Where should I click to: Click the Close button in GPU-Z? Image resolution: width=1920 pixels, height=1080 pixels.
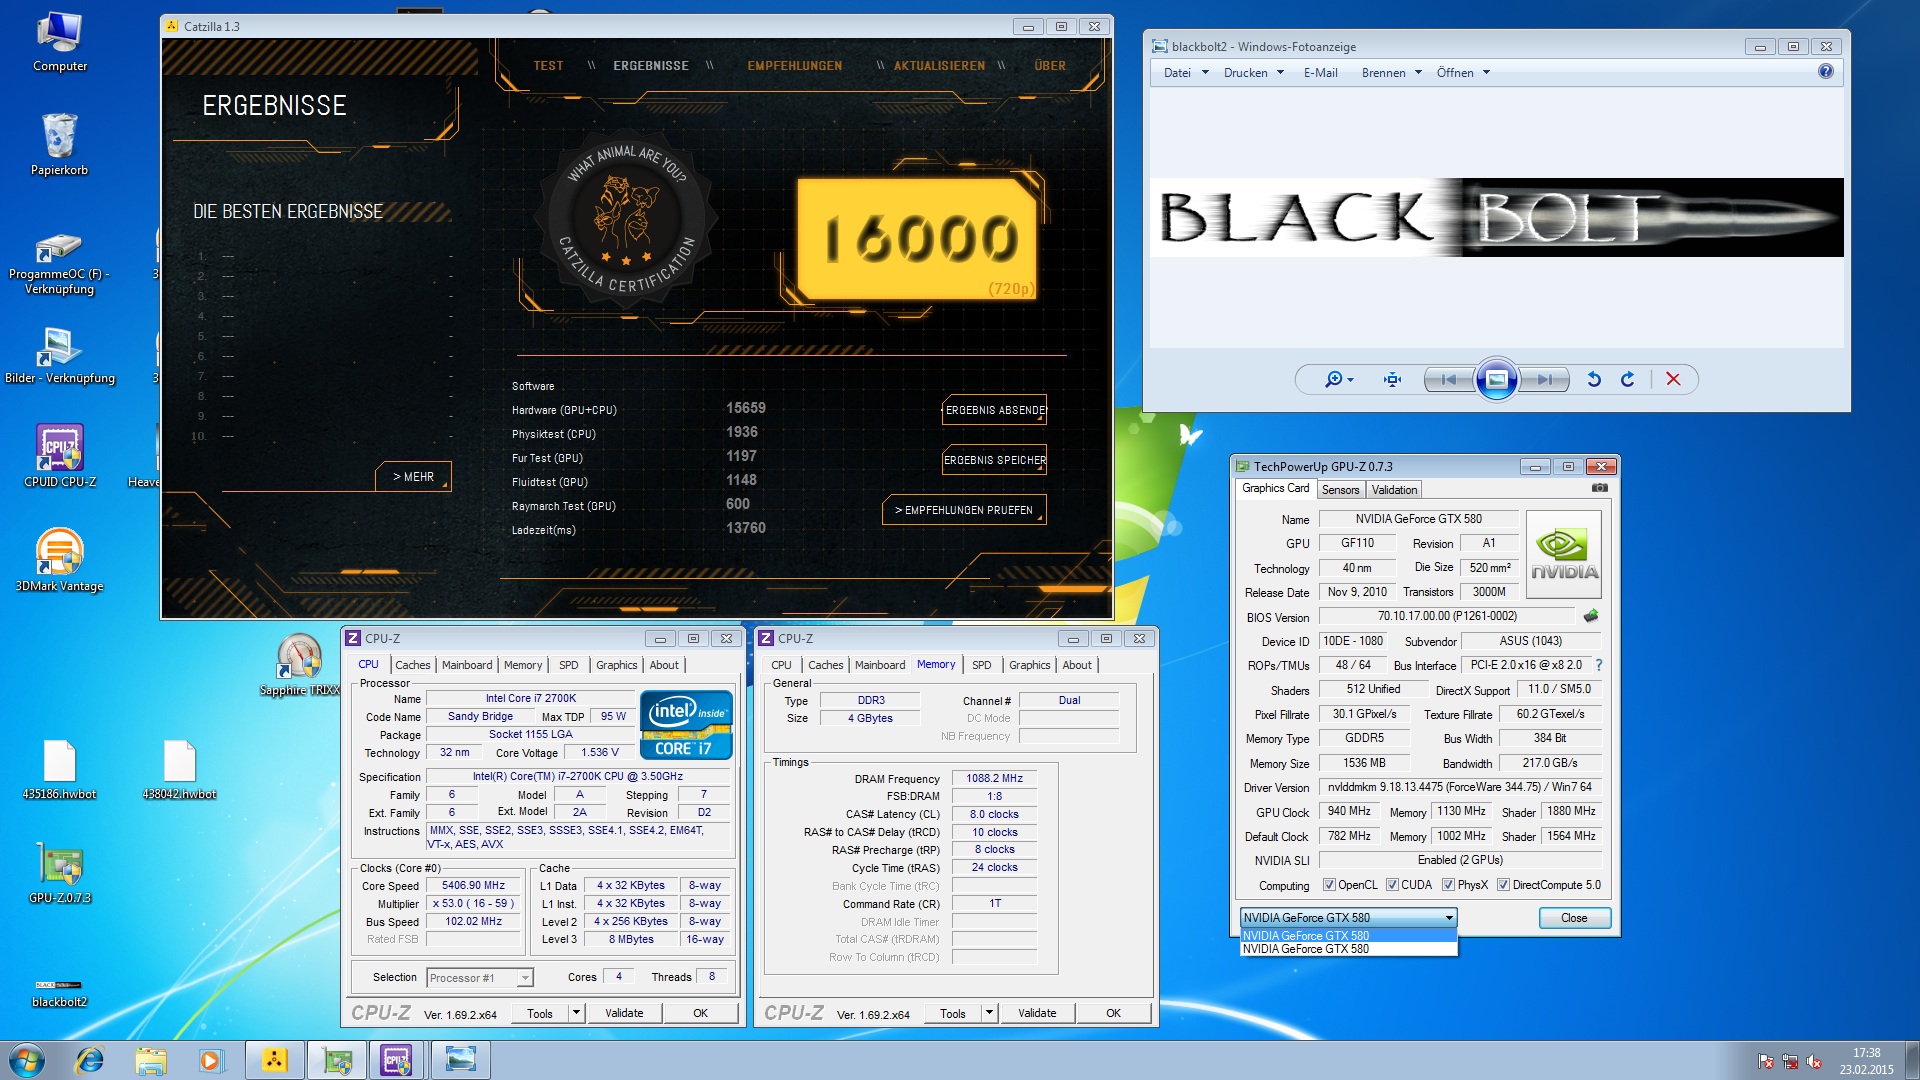tap(1574, 918)
